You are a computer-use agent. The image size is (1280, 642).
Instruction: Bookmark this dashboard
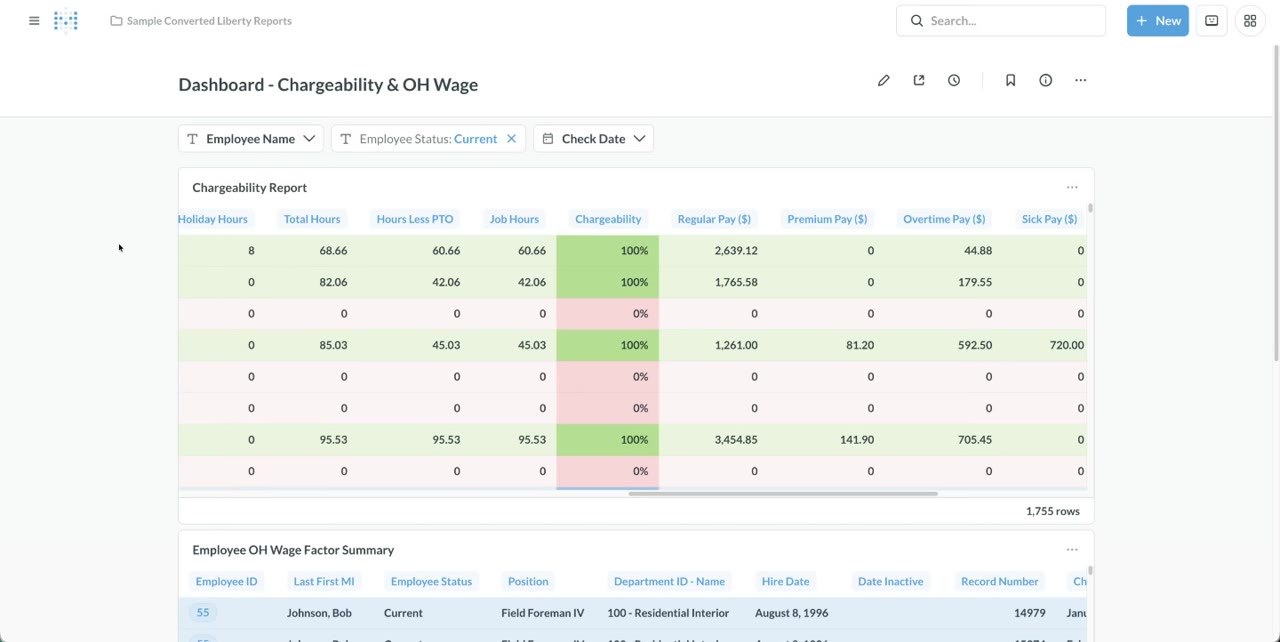coord(1010,80)
